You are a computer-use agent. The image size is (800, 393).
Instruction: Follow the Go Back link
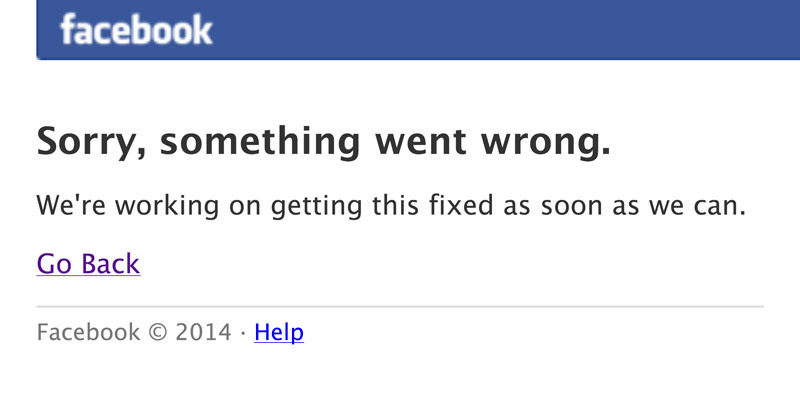[x=88, y=264]
